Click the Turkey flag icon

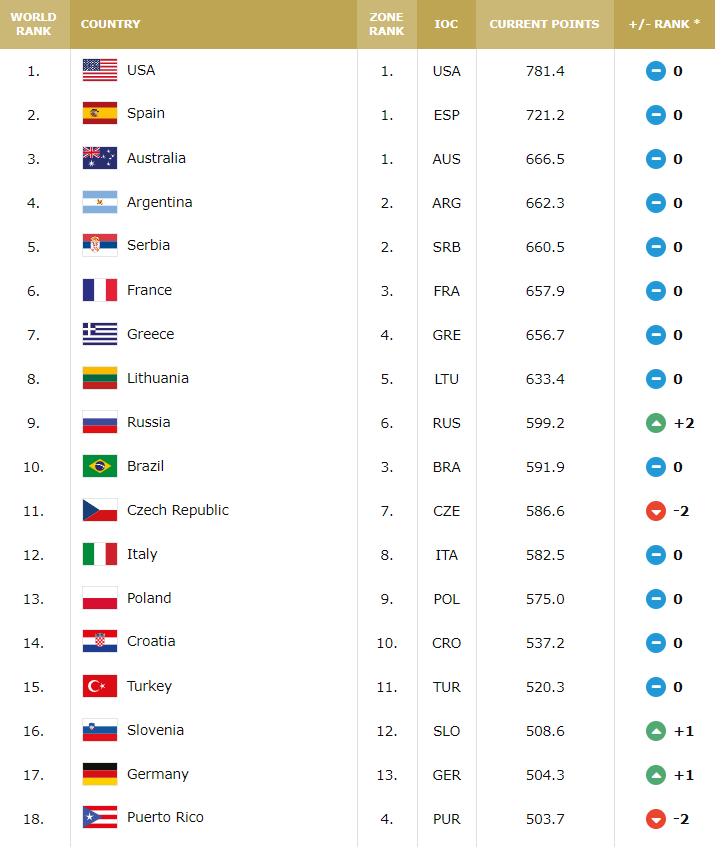[x=100, y=686]
